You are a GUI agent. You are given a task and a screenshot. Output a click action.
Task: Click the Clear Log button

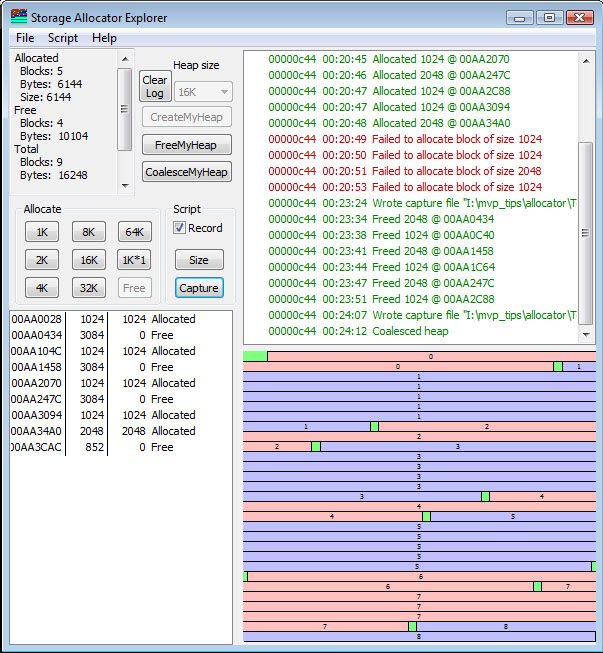(x=155, y=86)
